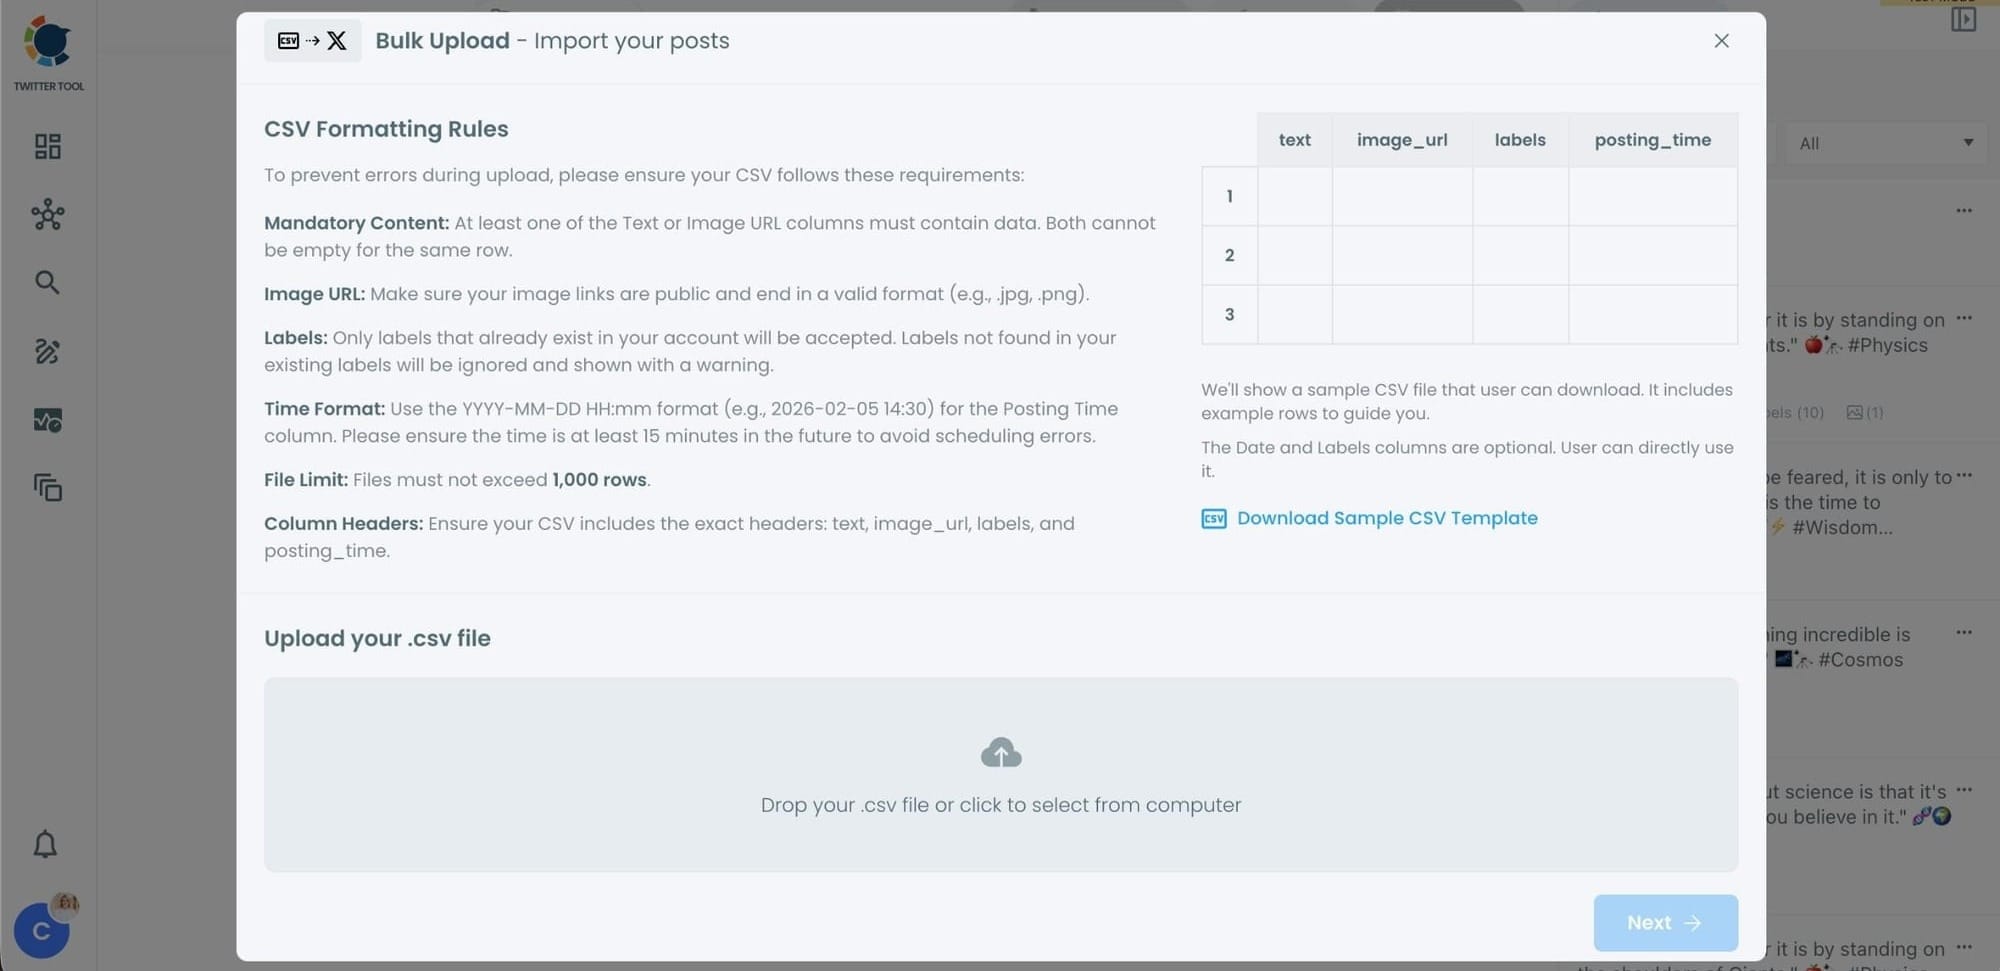Open the analytics panel icon in sidebar
Image resolution: width=2000 pixels, height=971 pixels.
pyautogui.click(x=46, y=420)
